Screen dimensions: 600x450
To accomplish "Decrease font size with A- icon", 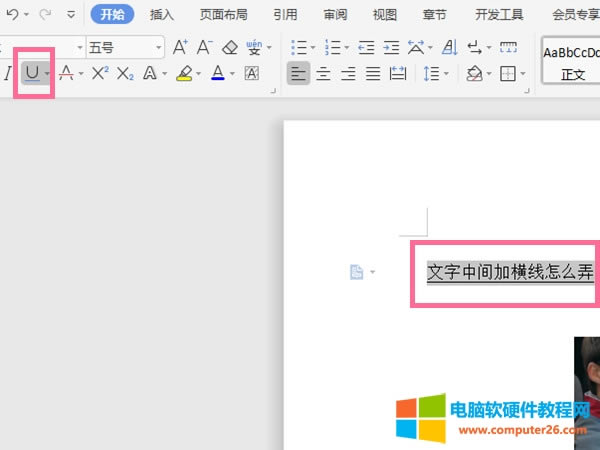I will [204, 47].
